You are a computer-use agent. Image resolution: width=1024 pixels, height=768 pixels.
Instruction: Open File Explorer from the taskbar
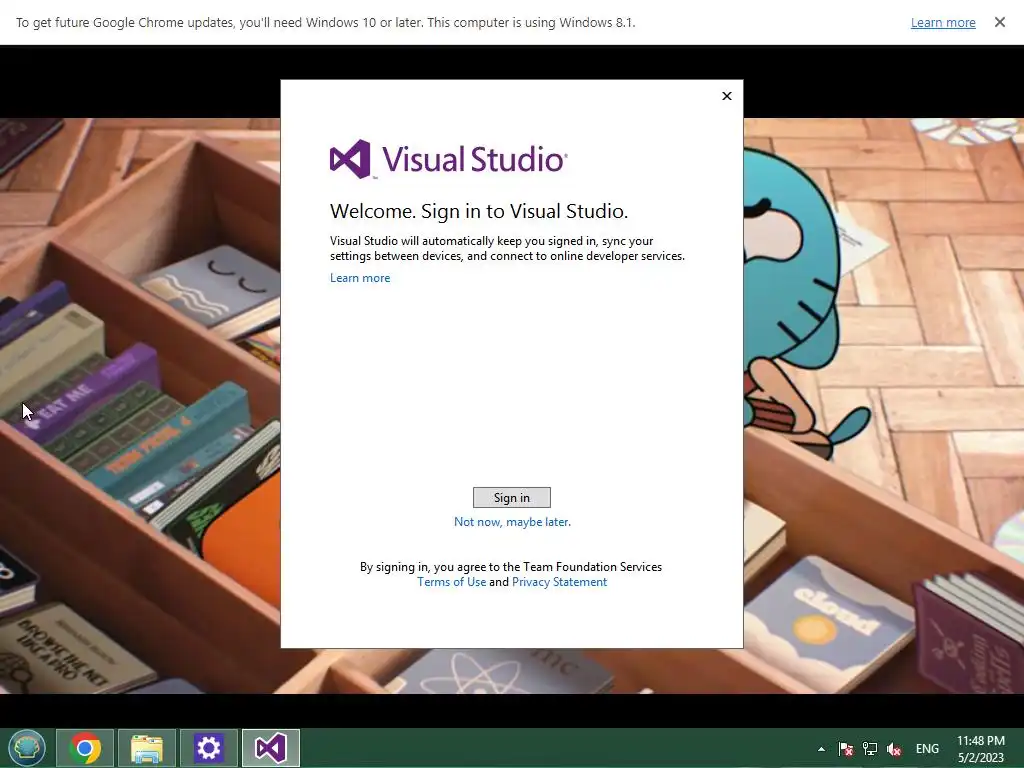[146, 748]
